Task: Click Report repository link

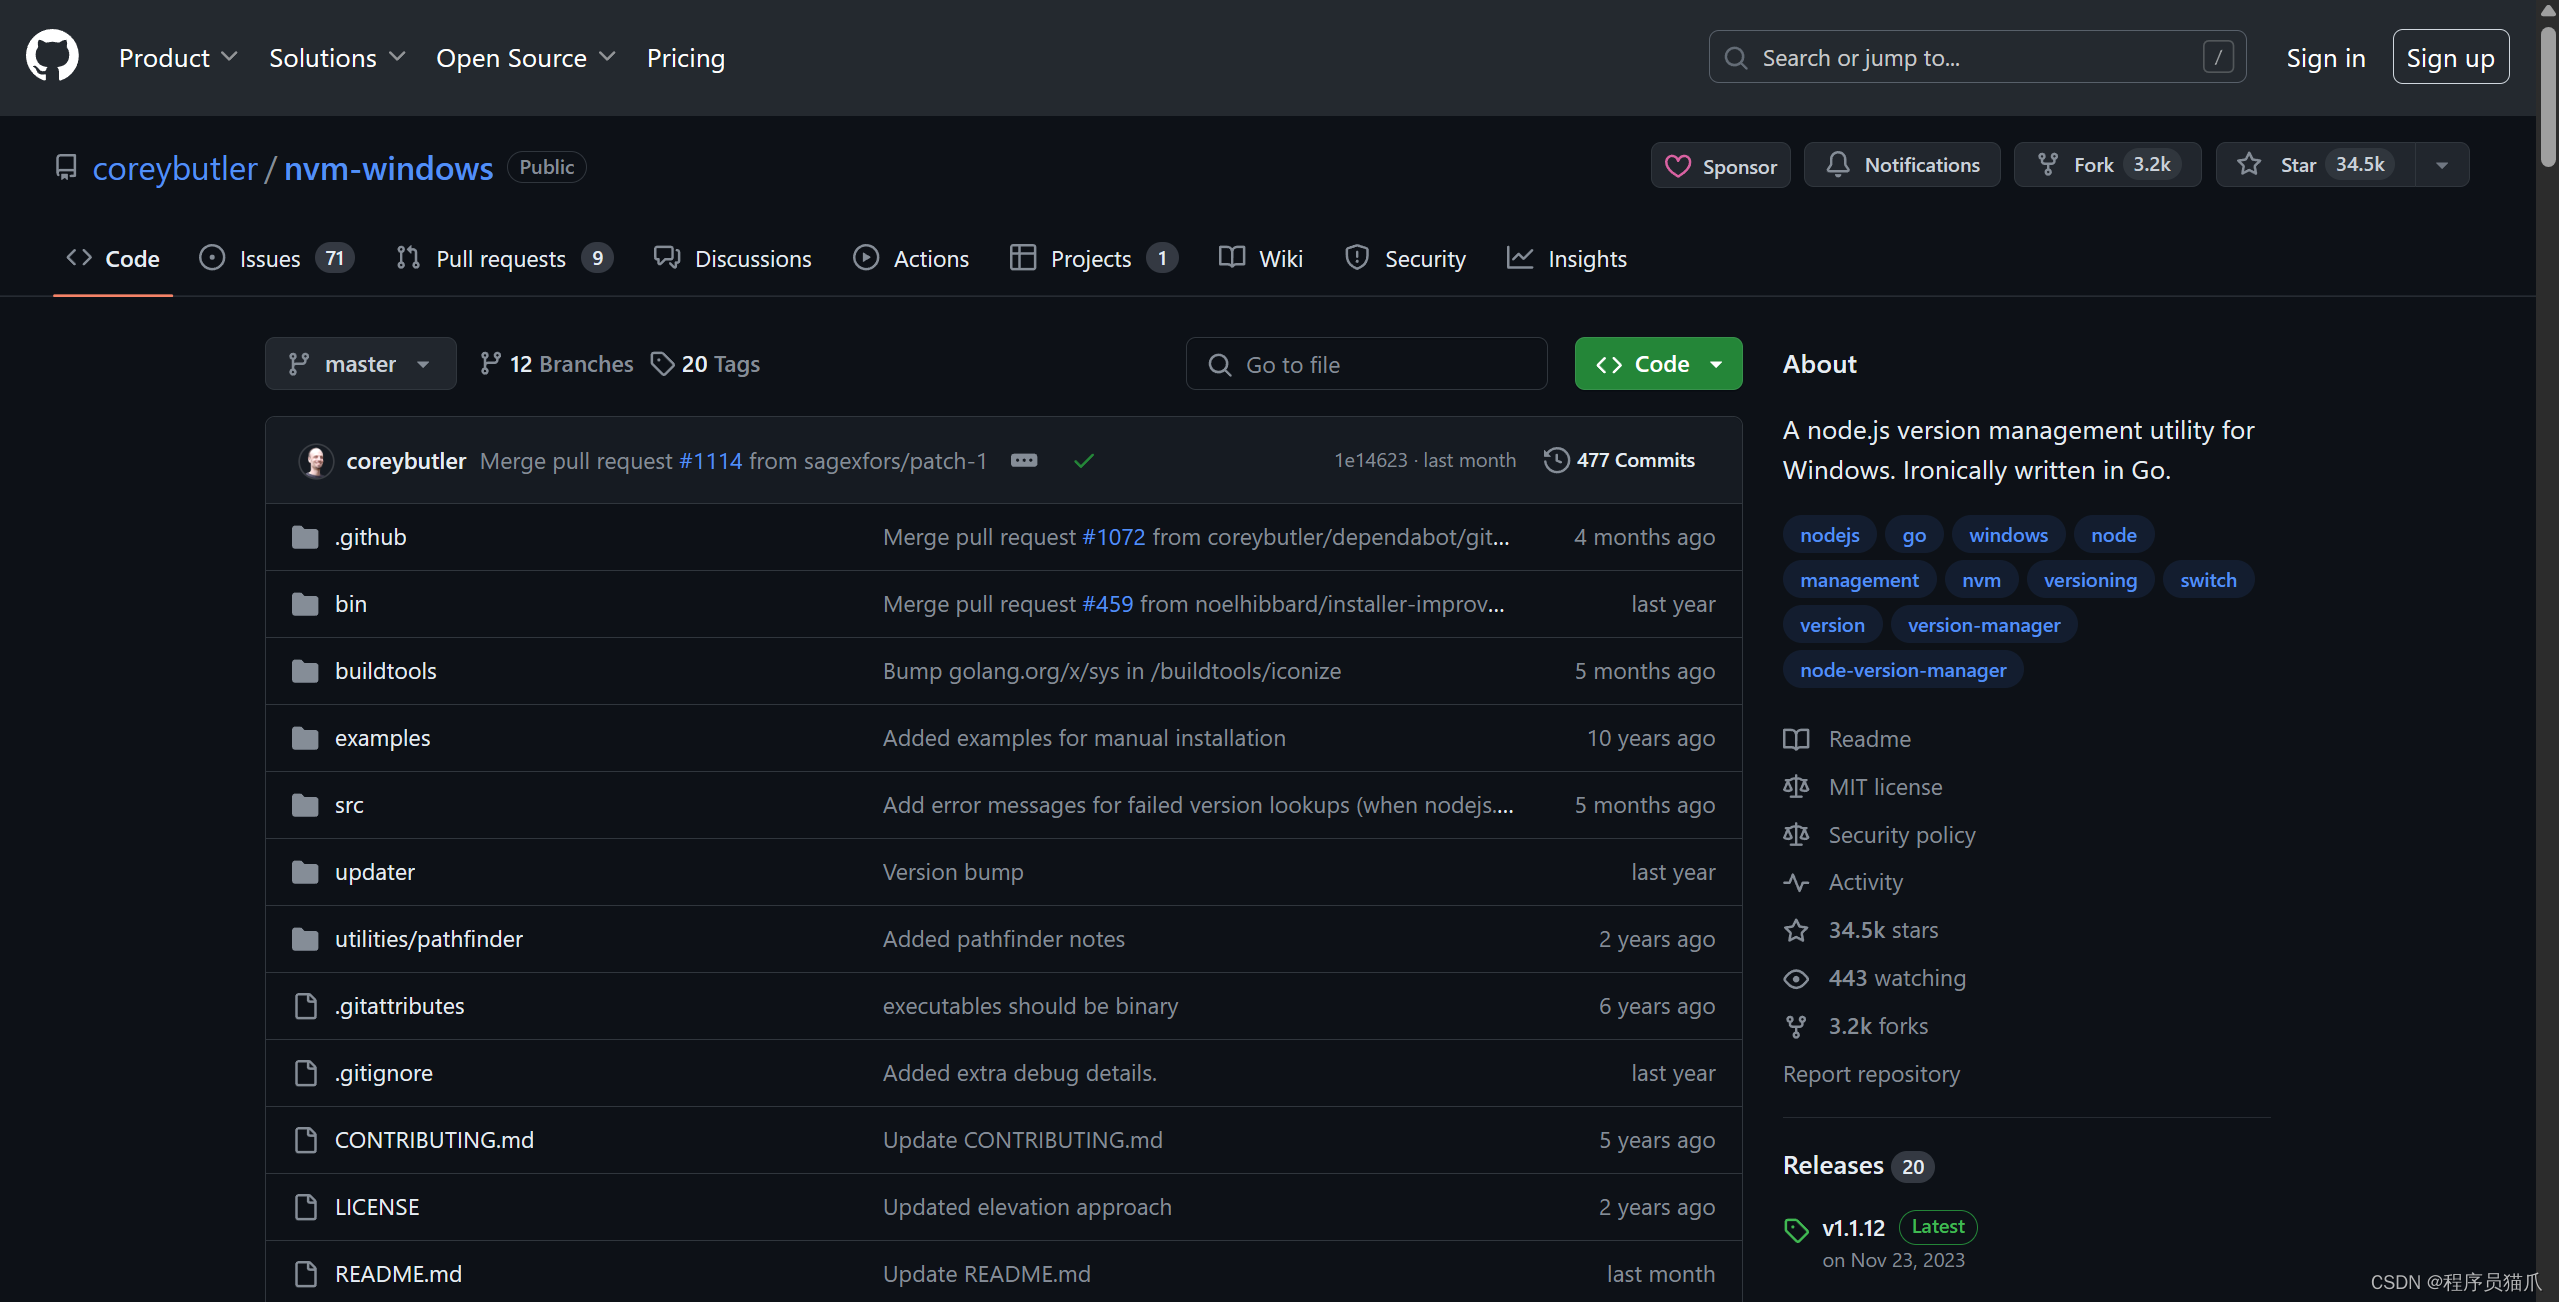Action: click(x=1871, y=1074)
